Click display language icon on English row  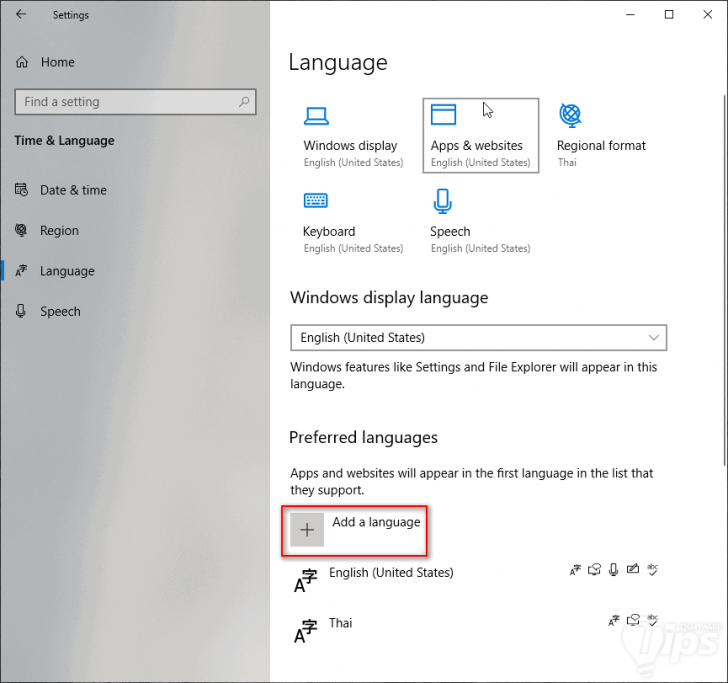click(575, 570)
